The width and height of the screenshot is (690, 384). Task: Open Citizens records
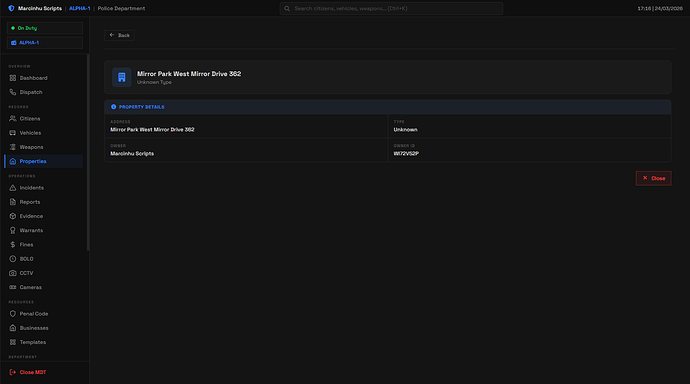(x=44, y=118)
